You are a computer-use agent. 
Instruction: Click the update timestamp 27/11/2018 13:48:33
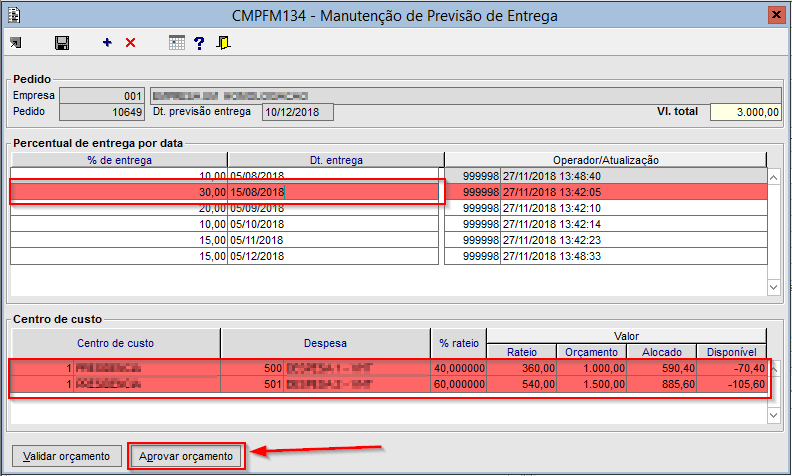tap(634, 256)
